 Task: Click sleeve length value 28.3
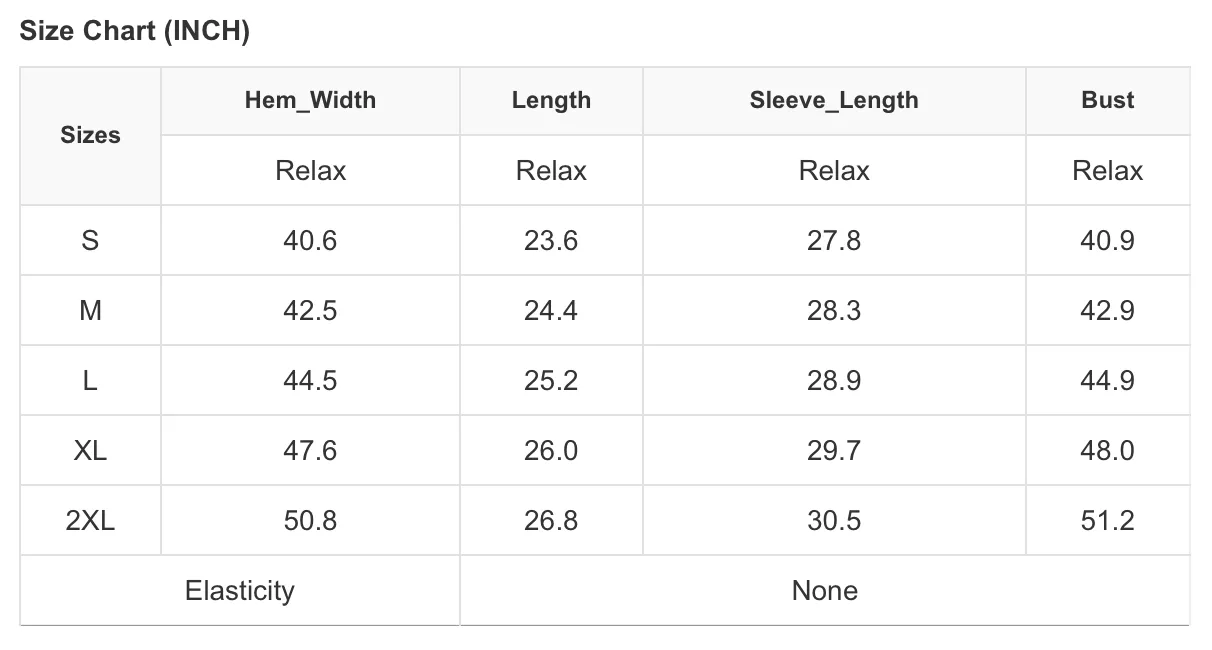pos(834,311)
